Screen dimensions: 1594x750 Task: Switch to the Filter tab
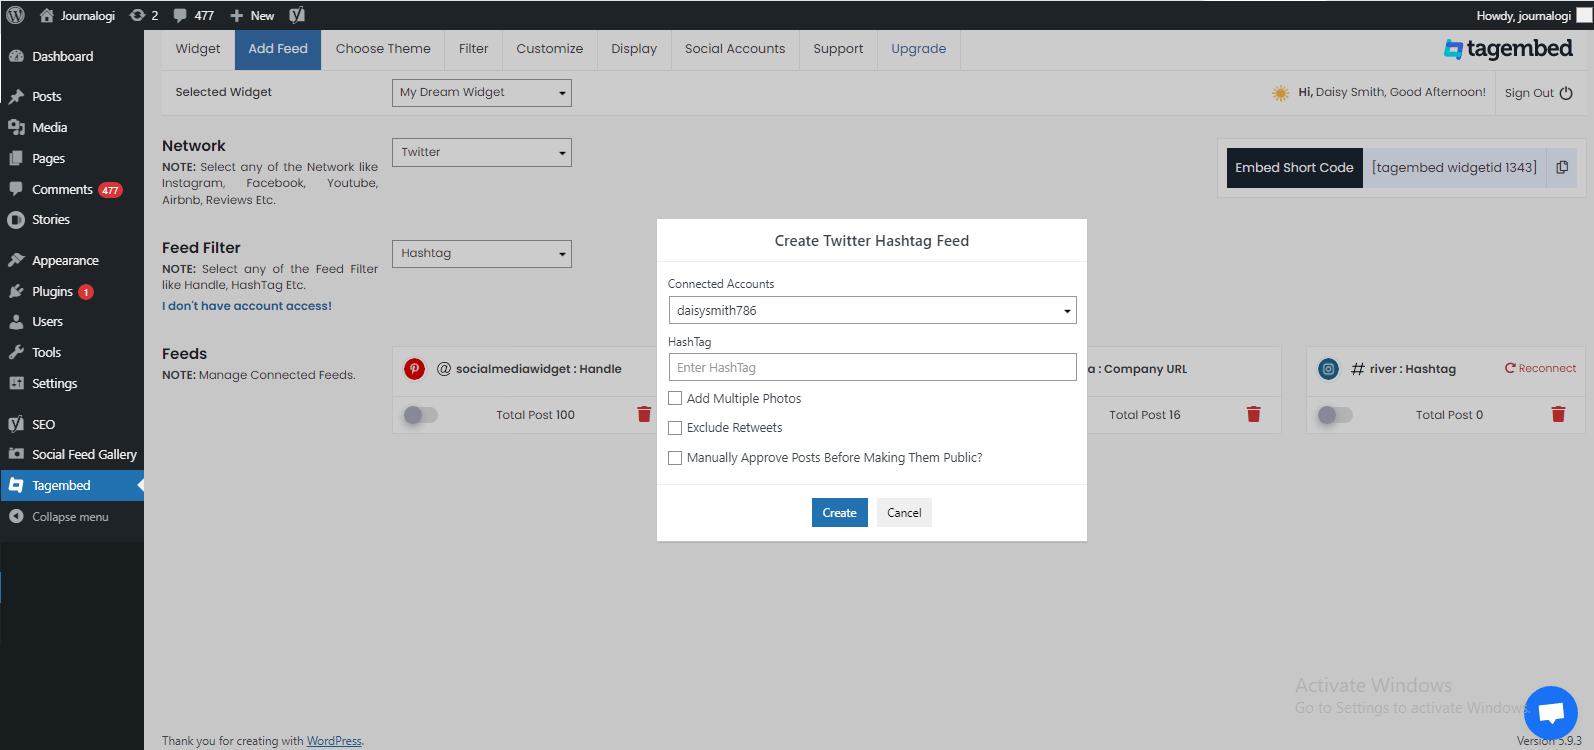point(474,49)
